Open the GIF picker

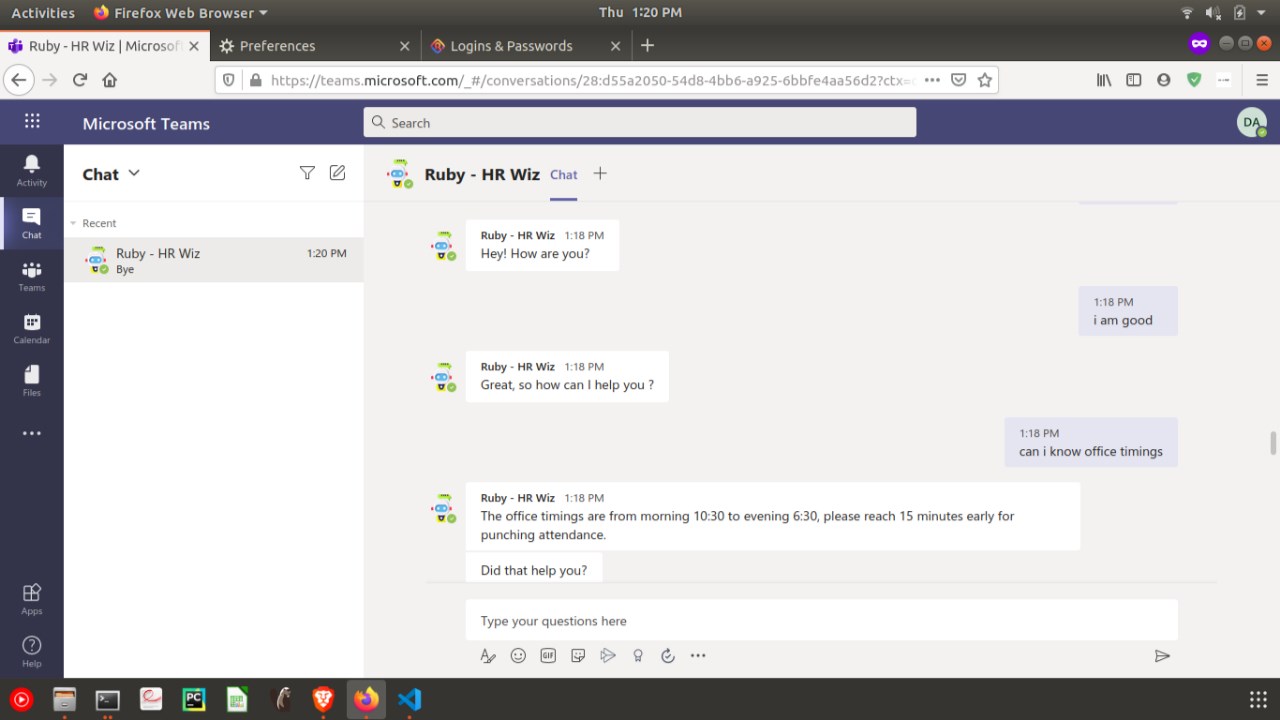pyautogui.click(x=548, y=656)
